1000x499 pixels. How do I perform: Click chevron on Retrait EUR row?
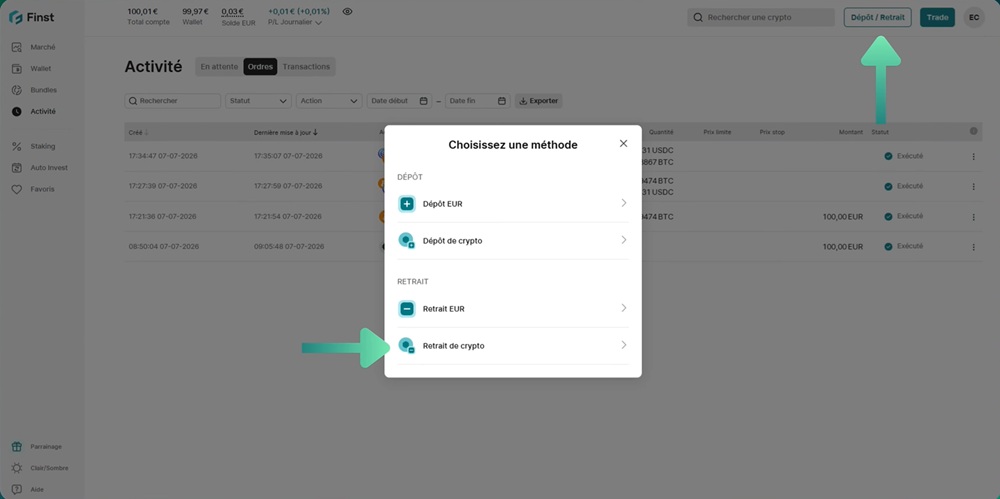[x=624, y=308]
